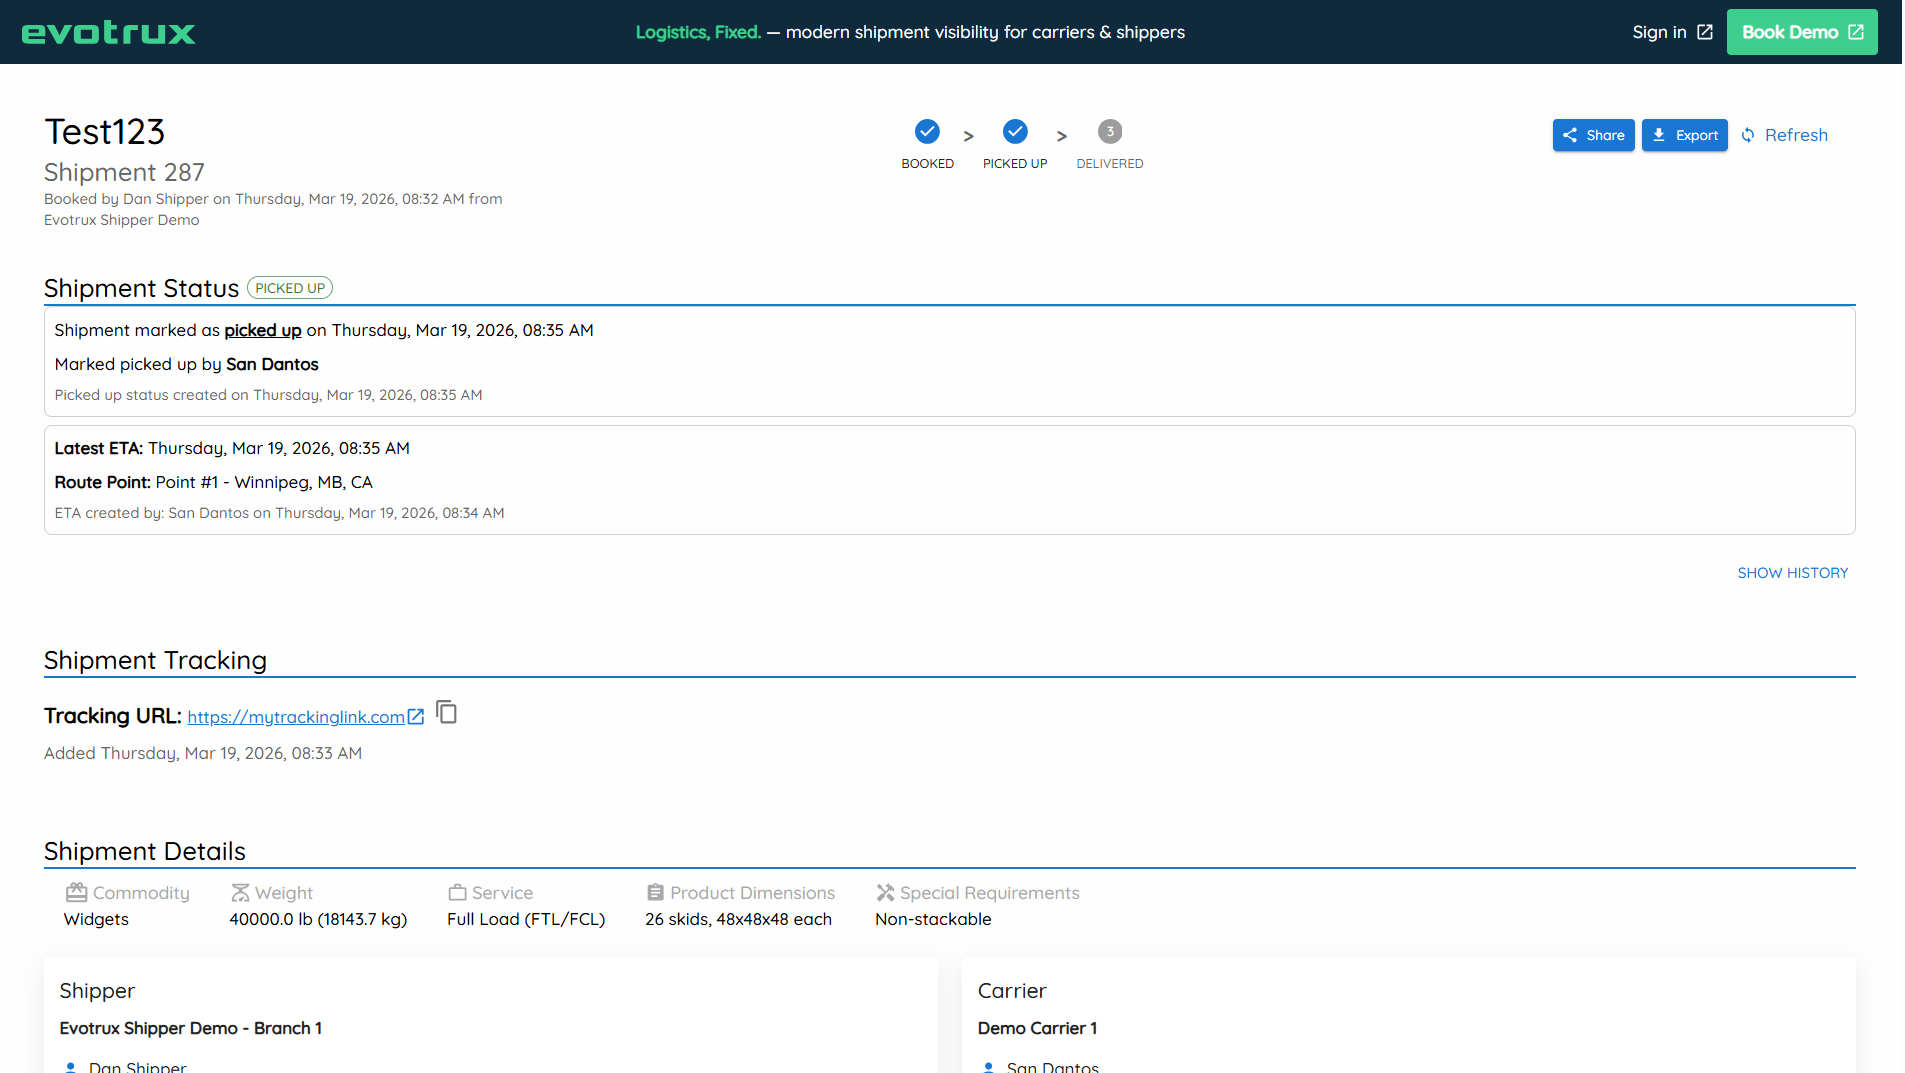Click the Commodity gift-box icon
This screenshot has width=1905, height=1073.
tap(77, 892)
